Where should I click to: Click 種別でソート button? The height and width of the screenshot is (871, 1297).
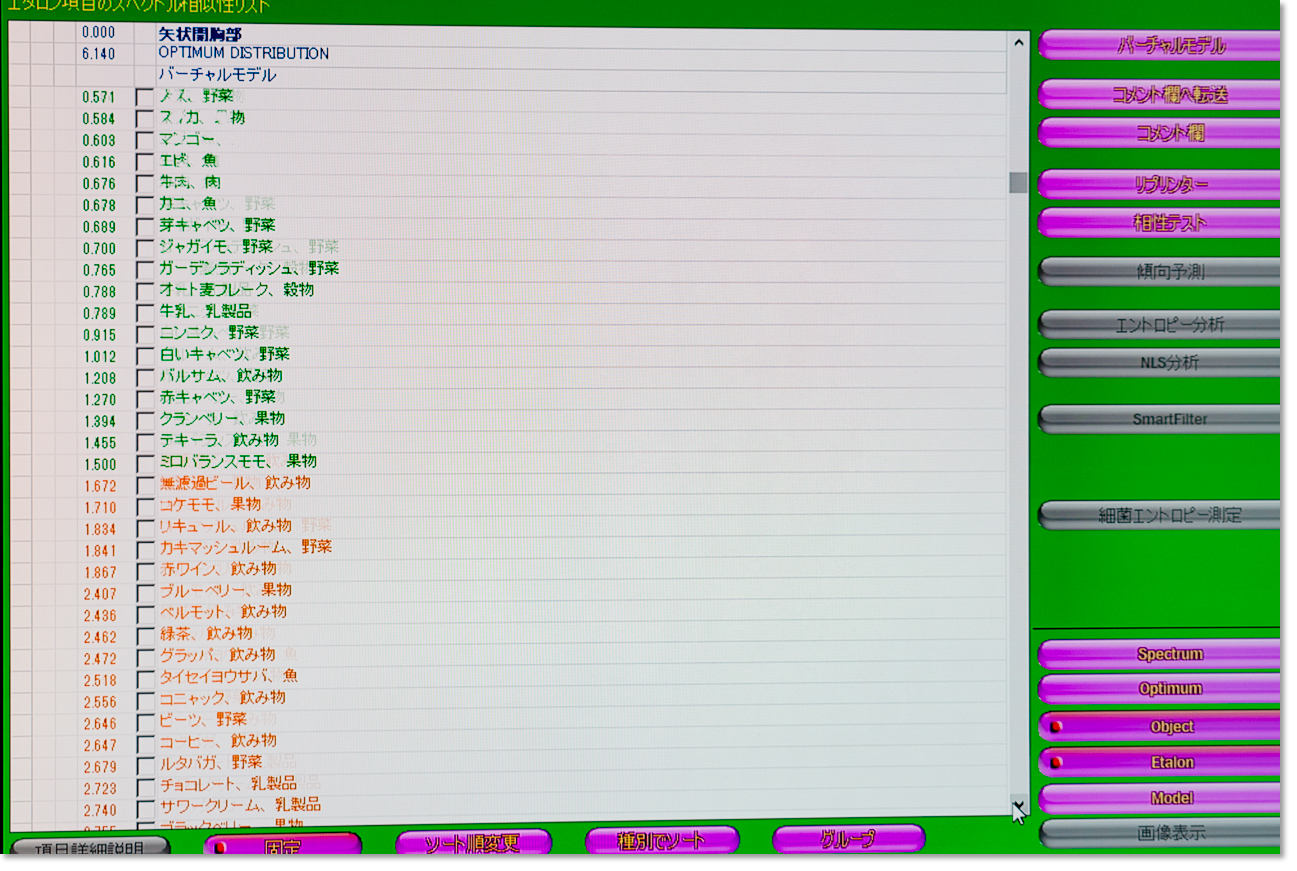point(662,841)
